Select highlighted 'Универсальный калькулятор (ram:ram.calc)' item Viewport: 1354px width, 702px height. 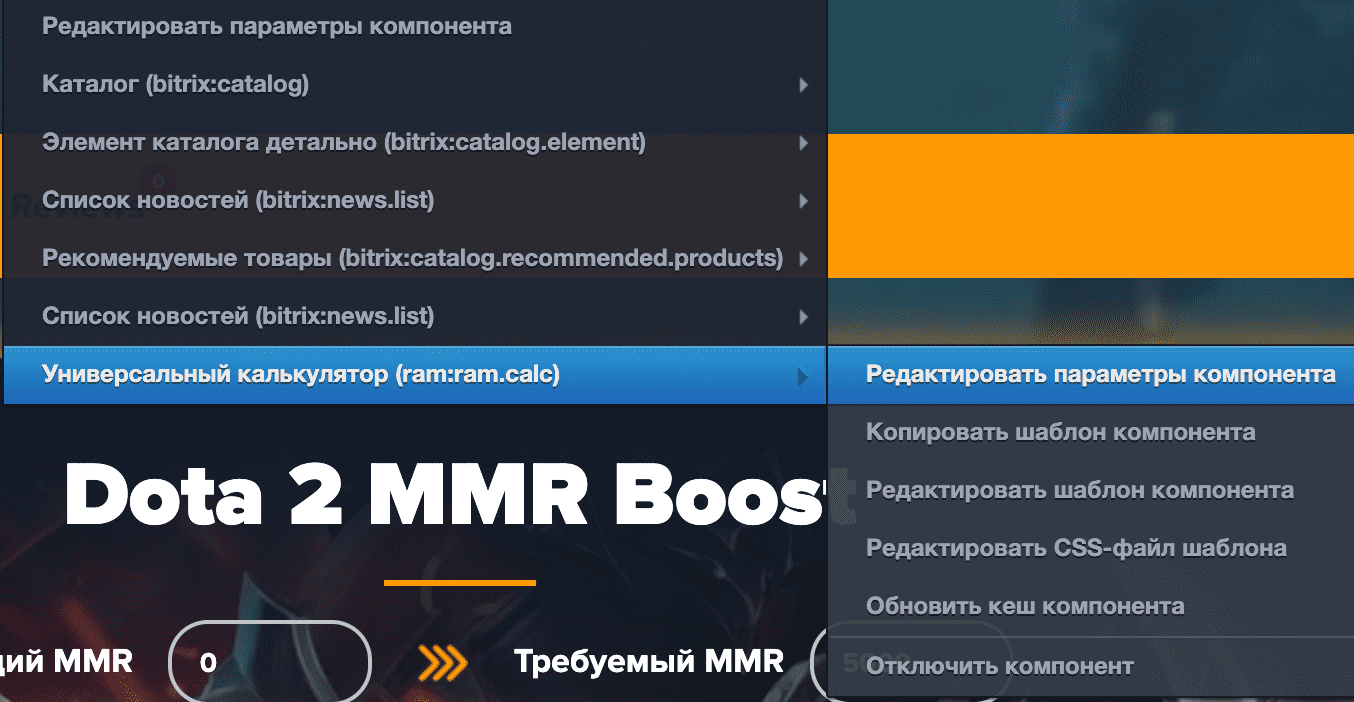click(415, 375)
